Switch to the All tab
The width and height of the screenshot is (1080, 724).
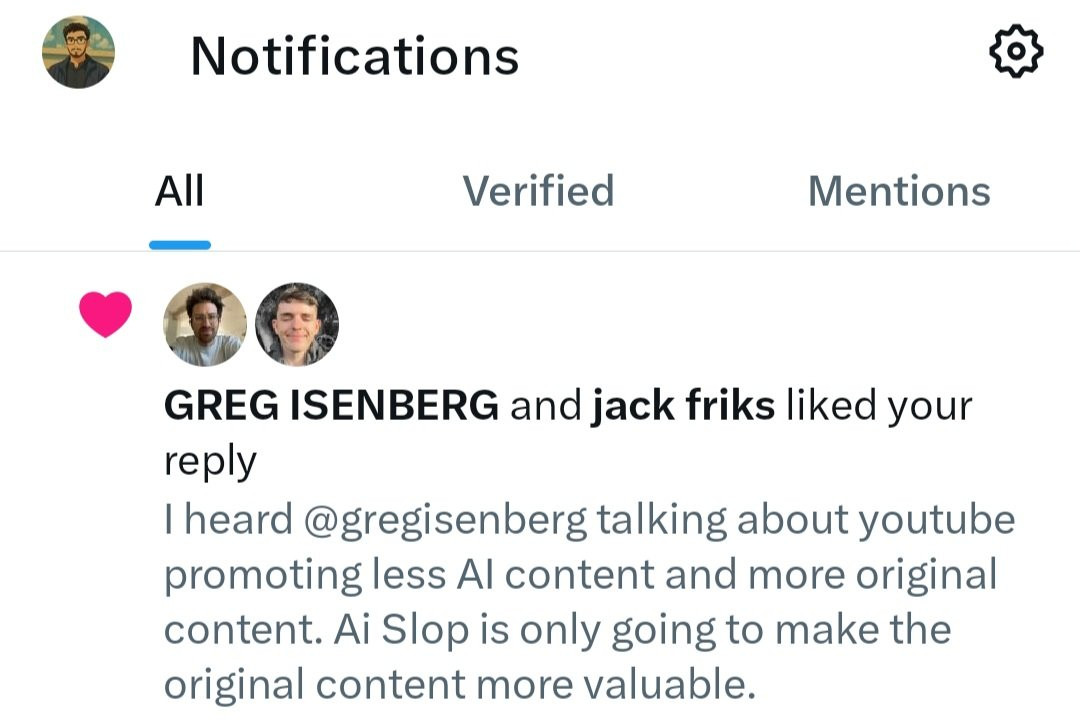coord(179,191)
